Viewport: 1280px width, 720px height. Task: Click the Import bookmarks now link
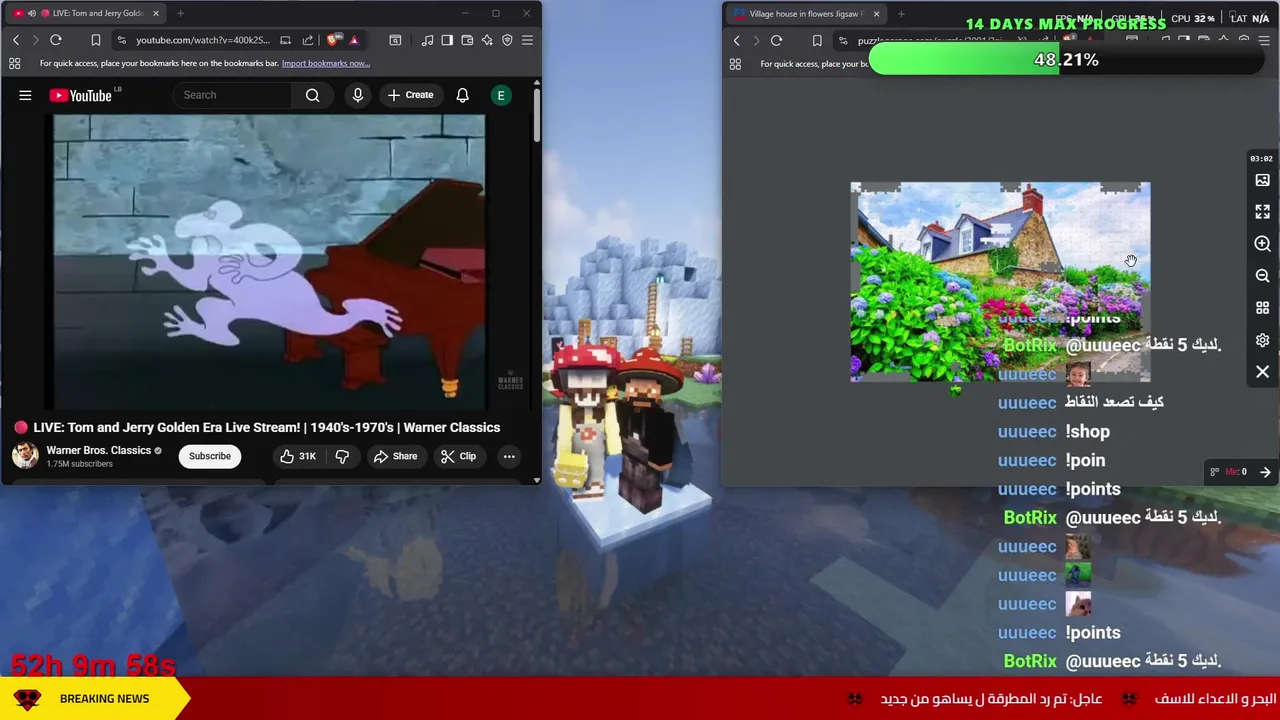(x=326, y=63)
